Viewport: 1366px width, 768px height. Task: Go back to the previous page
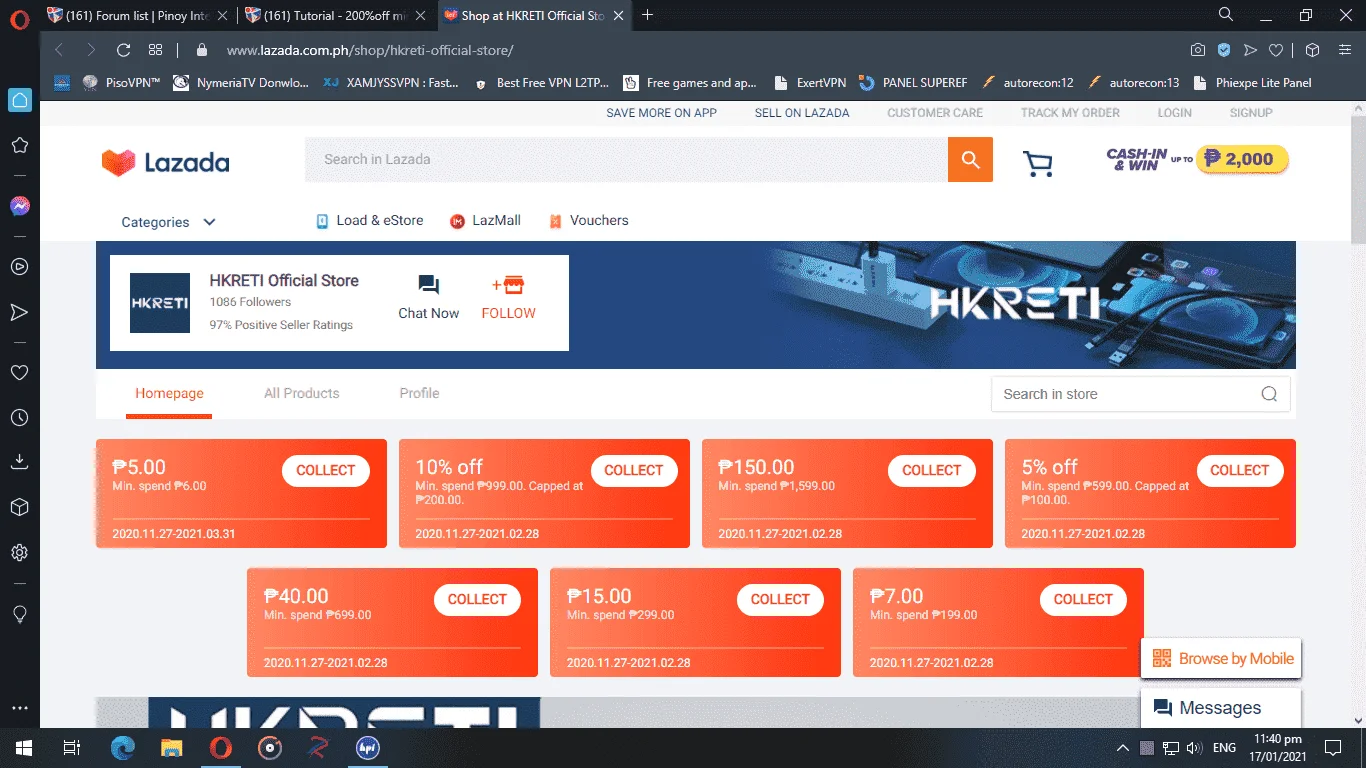59,50
